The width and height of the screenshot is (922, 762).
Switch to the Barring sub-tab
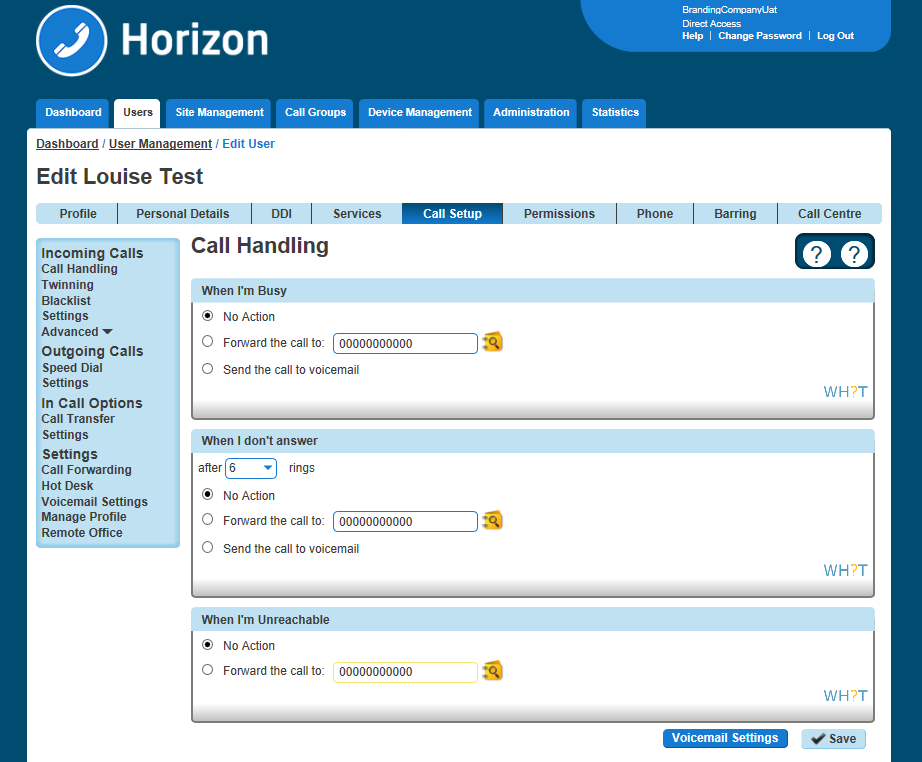(735, 213)
